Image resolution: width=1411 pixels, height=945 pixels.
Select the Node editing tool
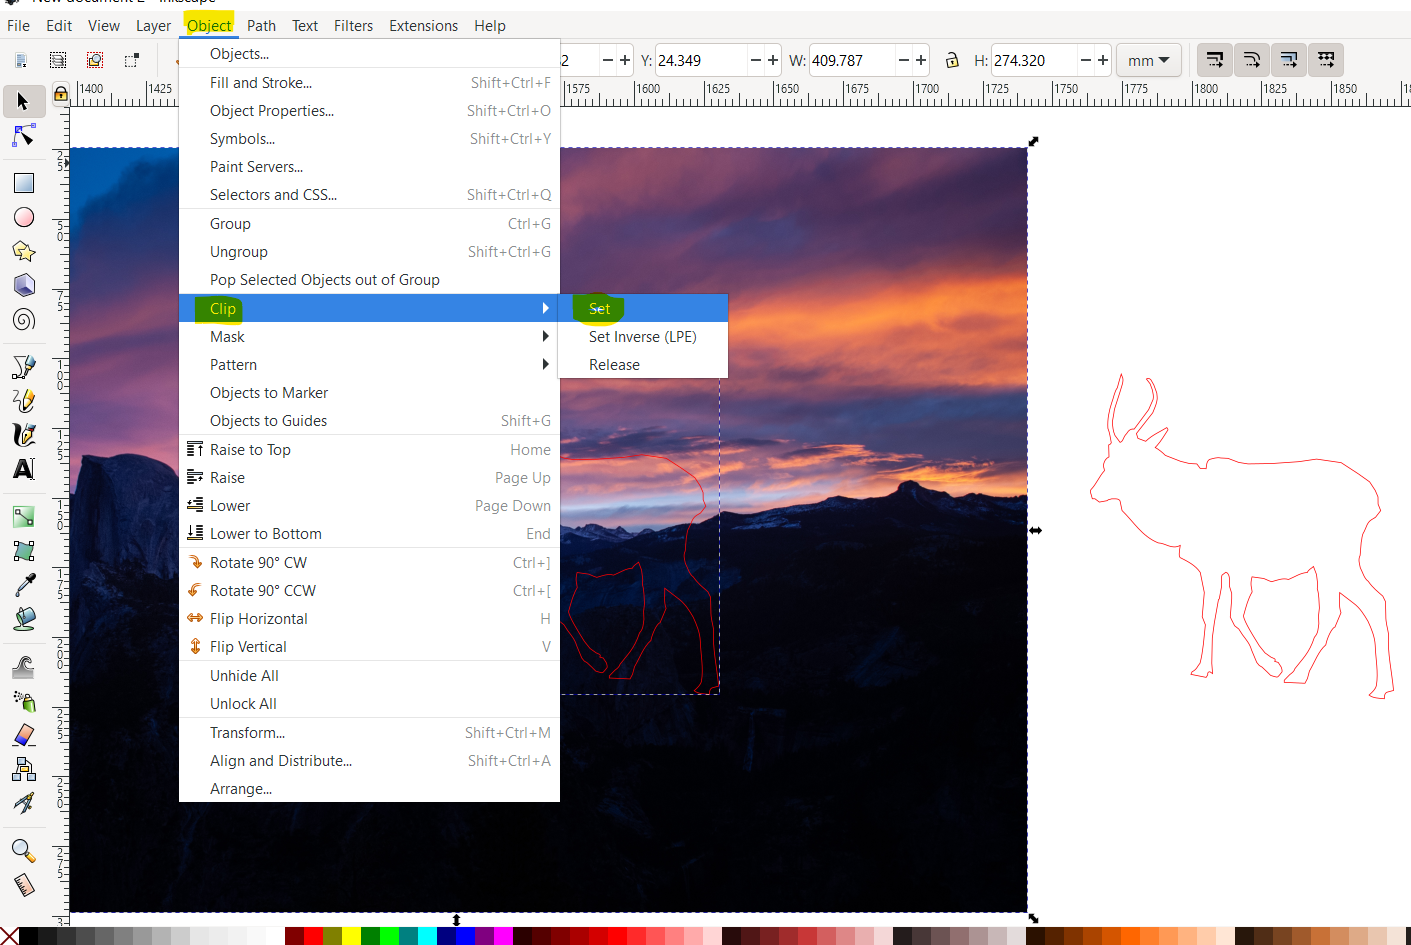pyautogui.click(x=24, y=135)
